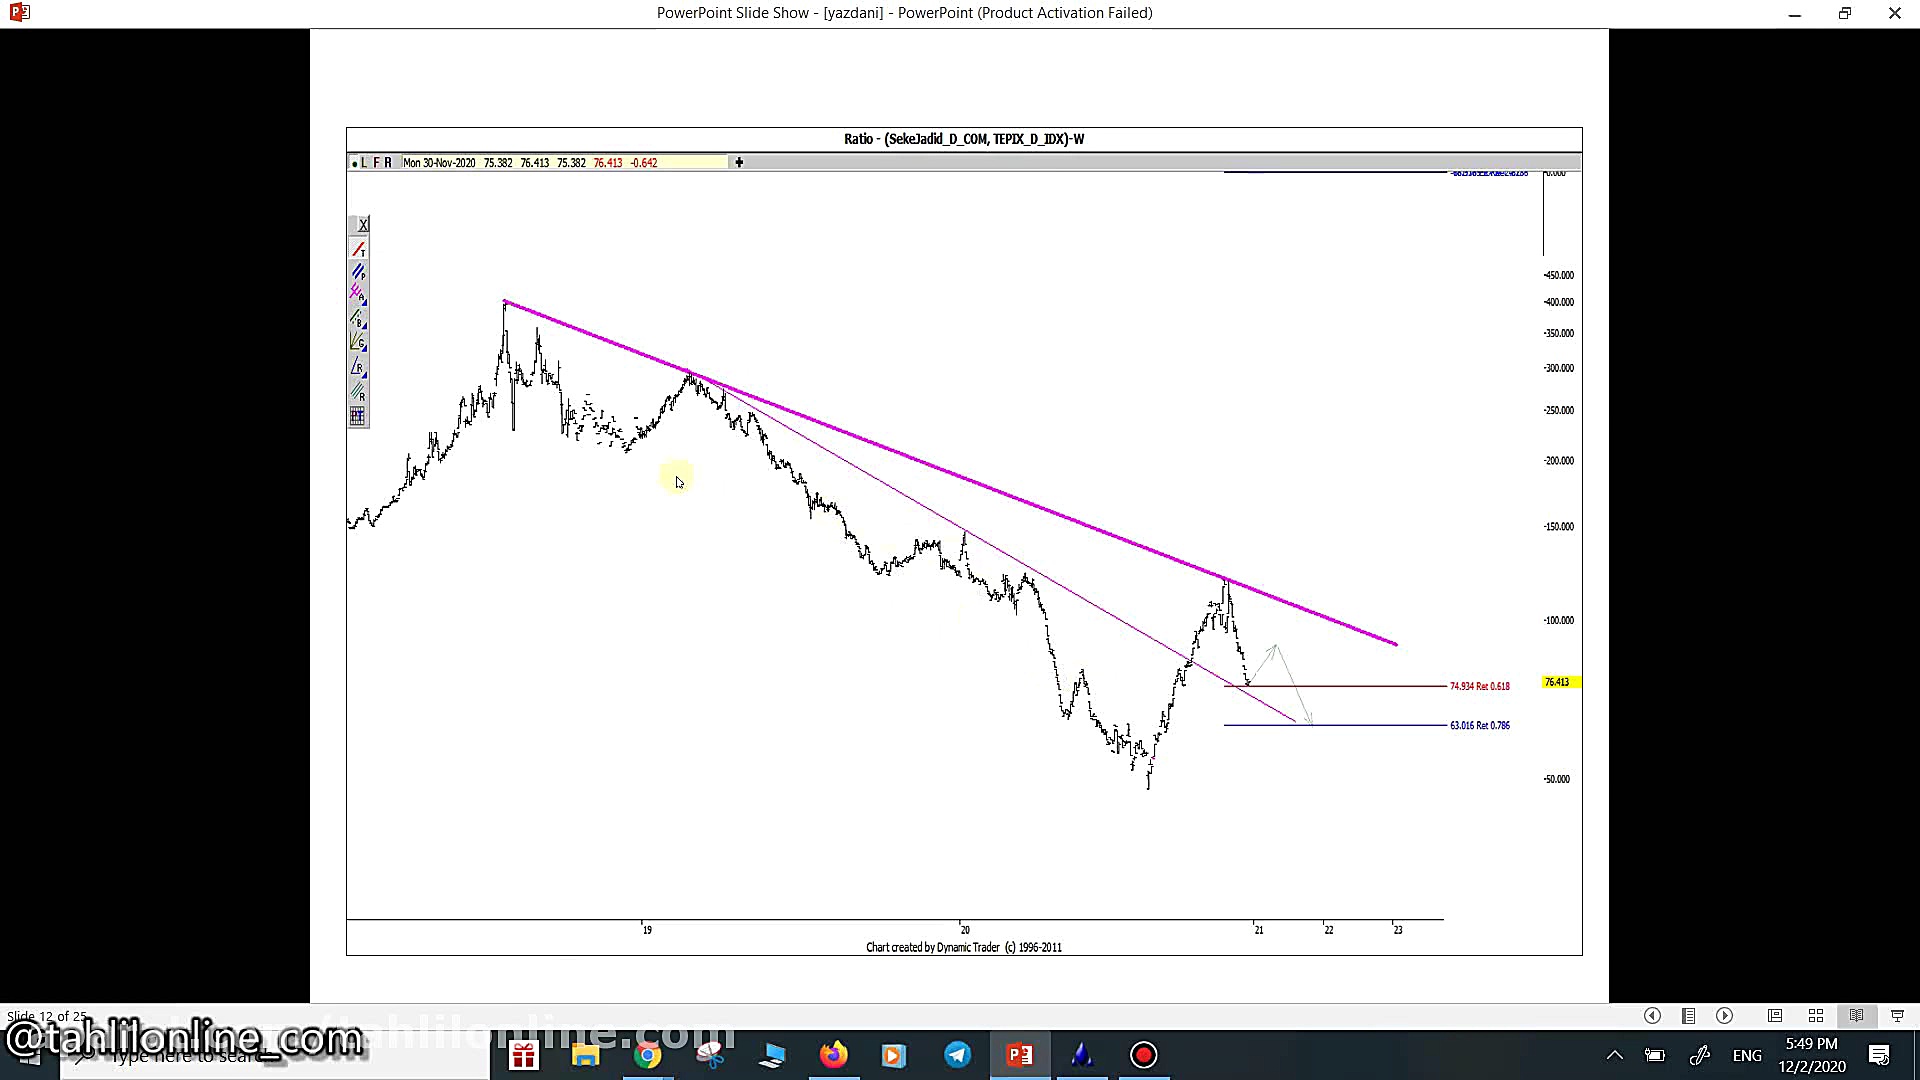Toggle the Reading View button
Viewport: 1920px width, 1080px height.
point(1856,1016)
